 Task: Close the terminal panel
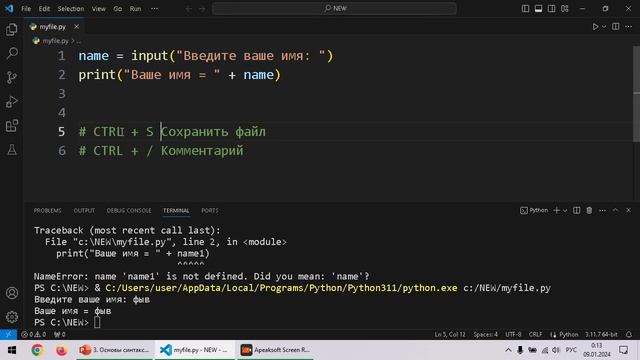629,210
